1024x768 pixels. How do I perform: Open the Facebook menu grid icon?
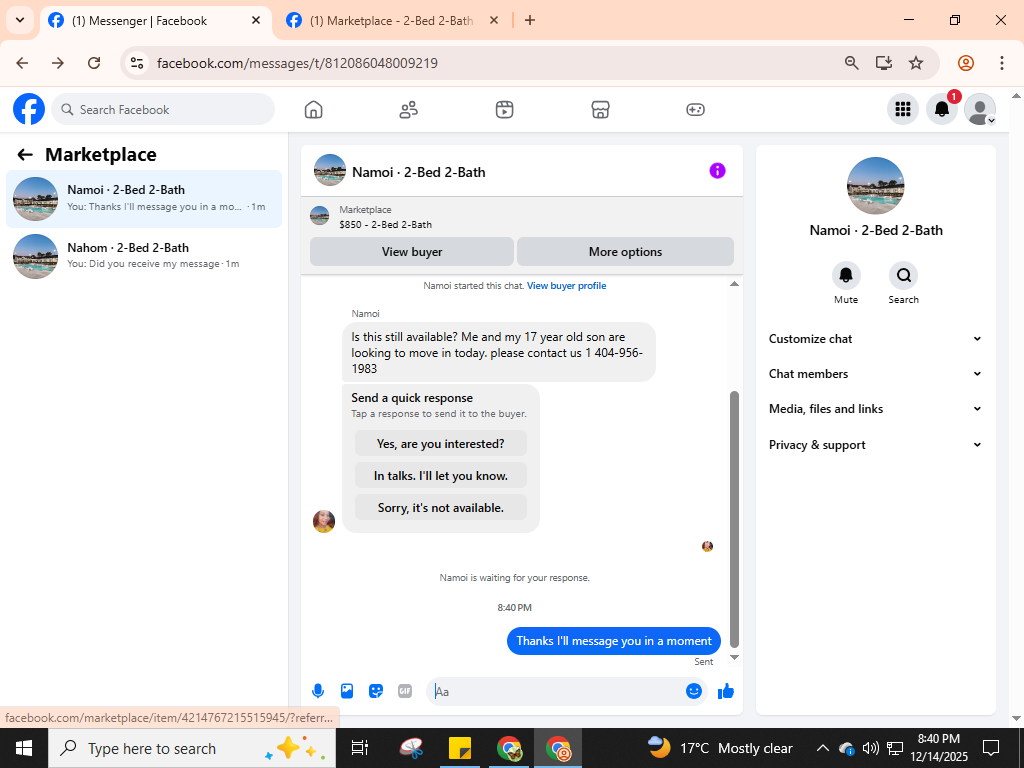pyautogui.click(x=903, y=109)
